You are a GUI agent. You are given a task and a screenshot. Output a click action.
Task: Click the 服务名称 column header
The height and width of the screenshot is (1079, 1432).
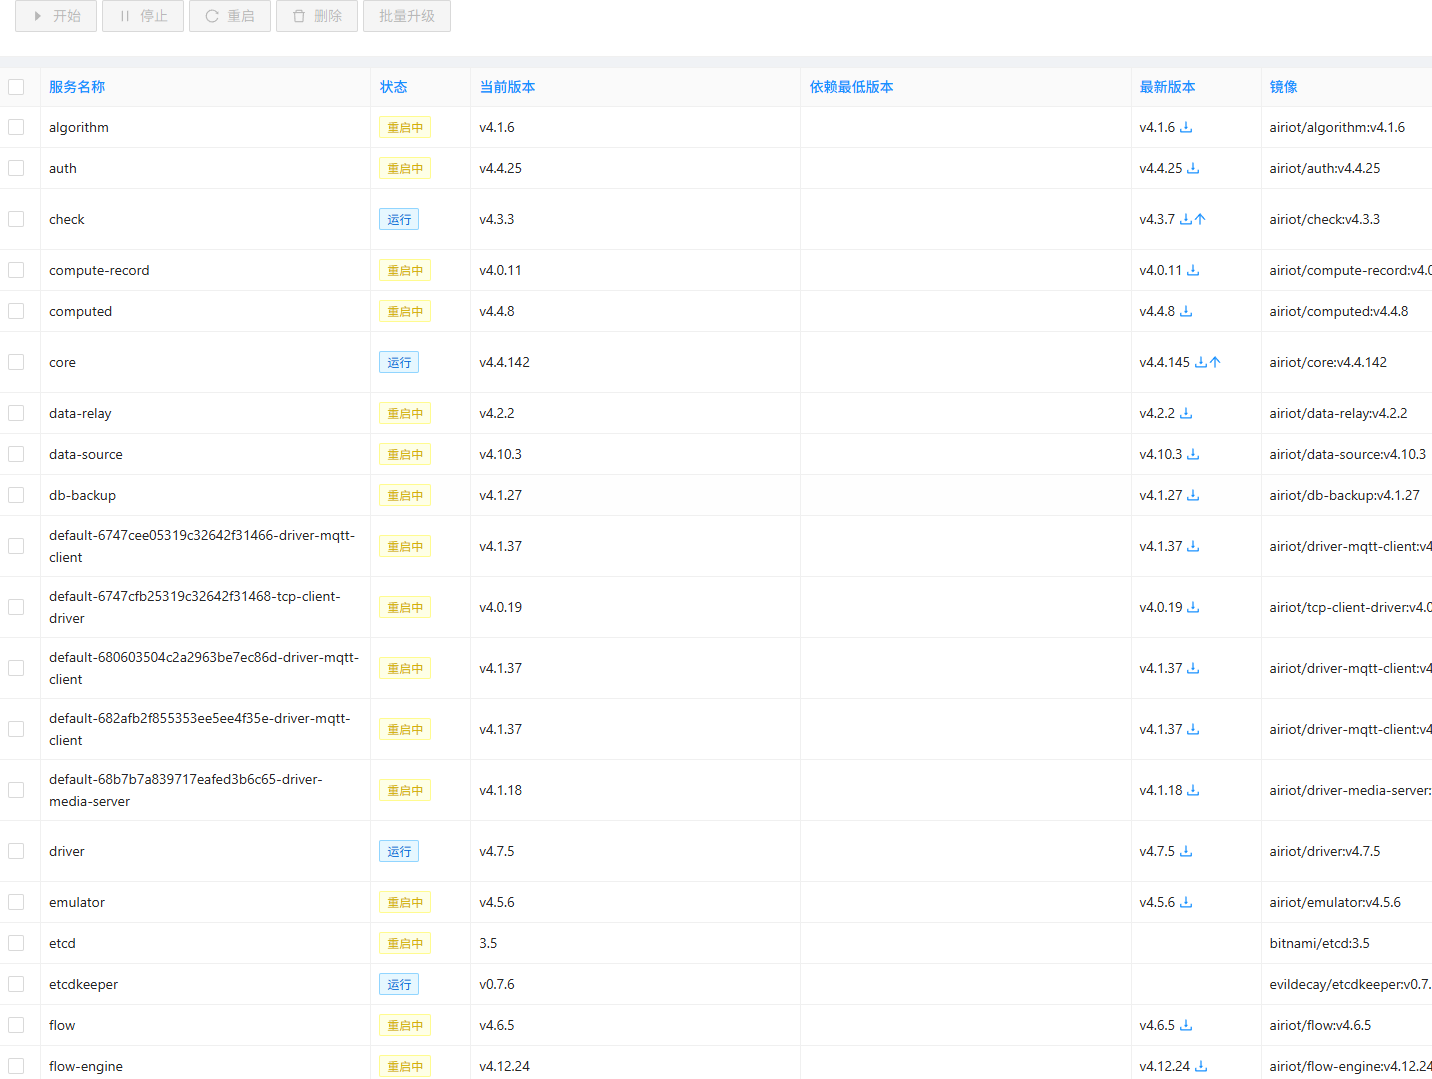click(77, 87)
